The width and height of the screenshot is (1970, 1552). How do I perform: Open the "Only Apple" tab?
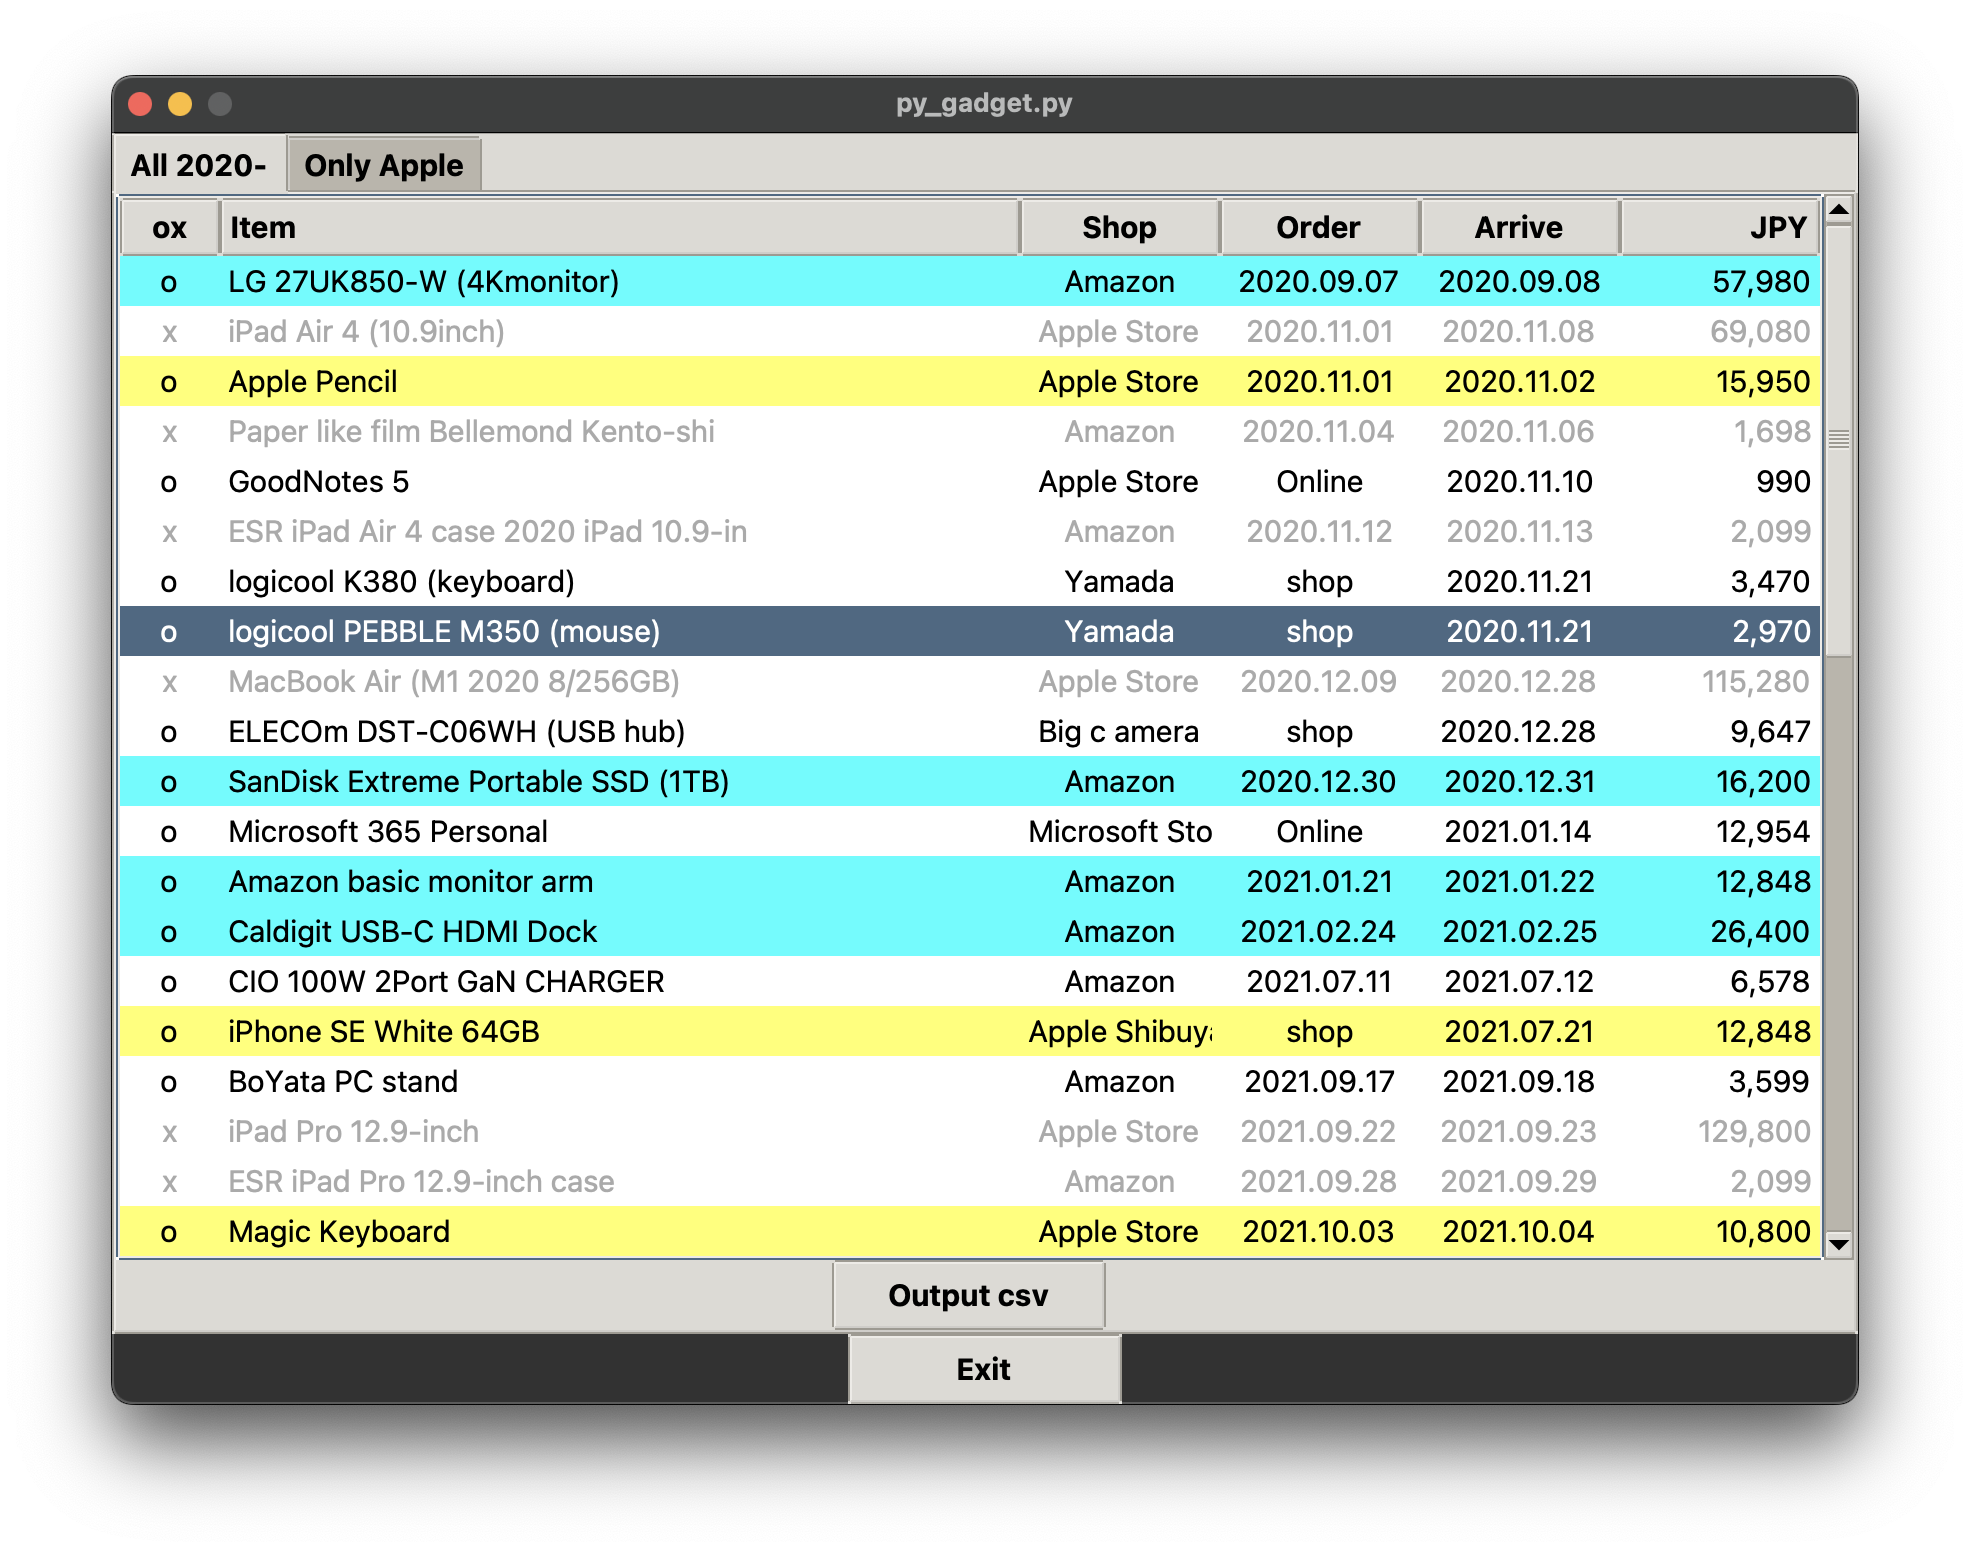click(x=384, y=164)
